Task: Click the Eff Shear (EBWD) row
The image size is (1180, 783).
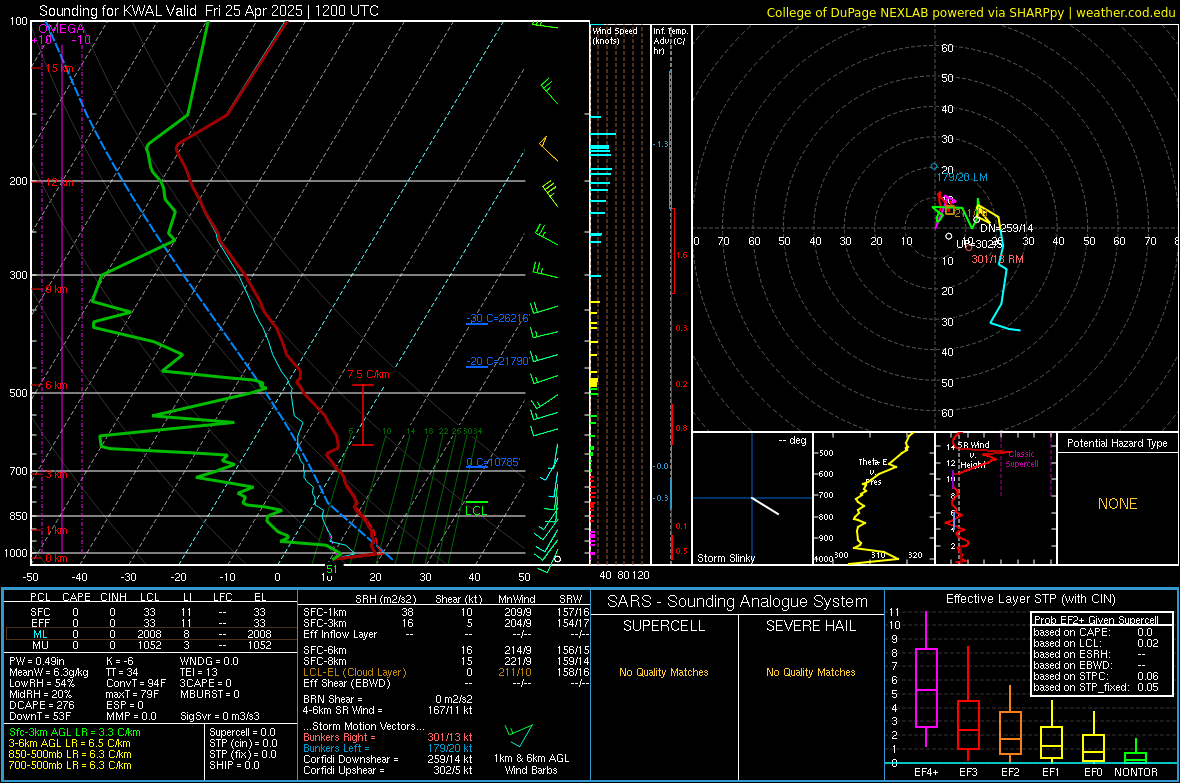Action: (446, 684)
